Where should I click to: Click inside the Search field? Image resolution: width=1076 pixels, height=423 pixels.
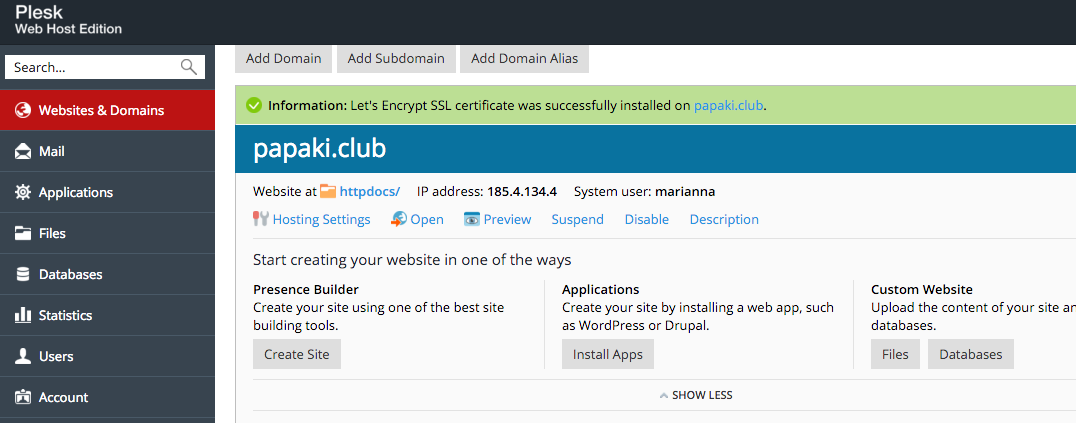click(x=105, y=67)
